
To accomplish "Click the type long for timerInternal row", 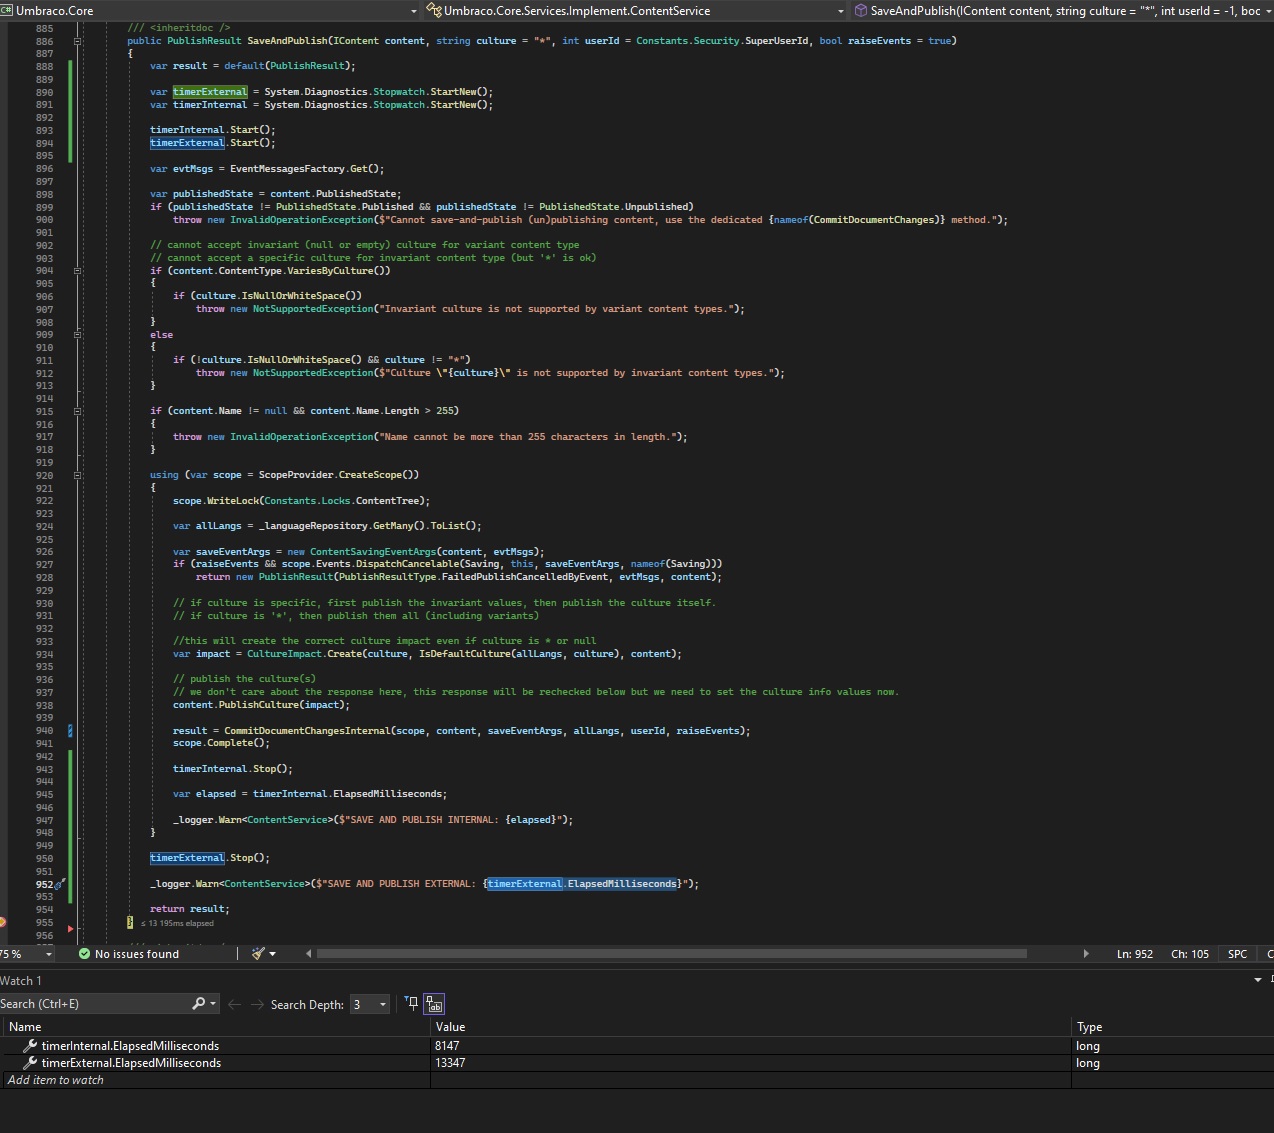I will coord(1088,1046).
